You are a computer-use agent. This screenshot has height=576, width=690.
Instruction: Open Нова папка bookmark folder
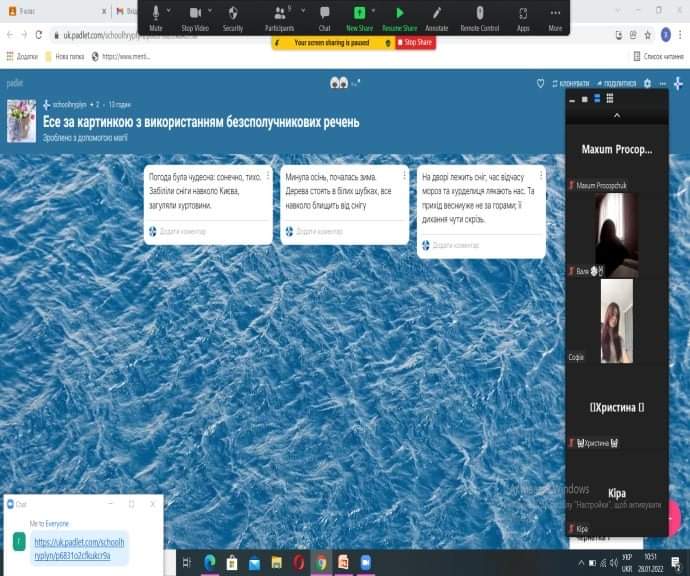[x=65, y=56]
